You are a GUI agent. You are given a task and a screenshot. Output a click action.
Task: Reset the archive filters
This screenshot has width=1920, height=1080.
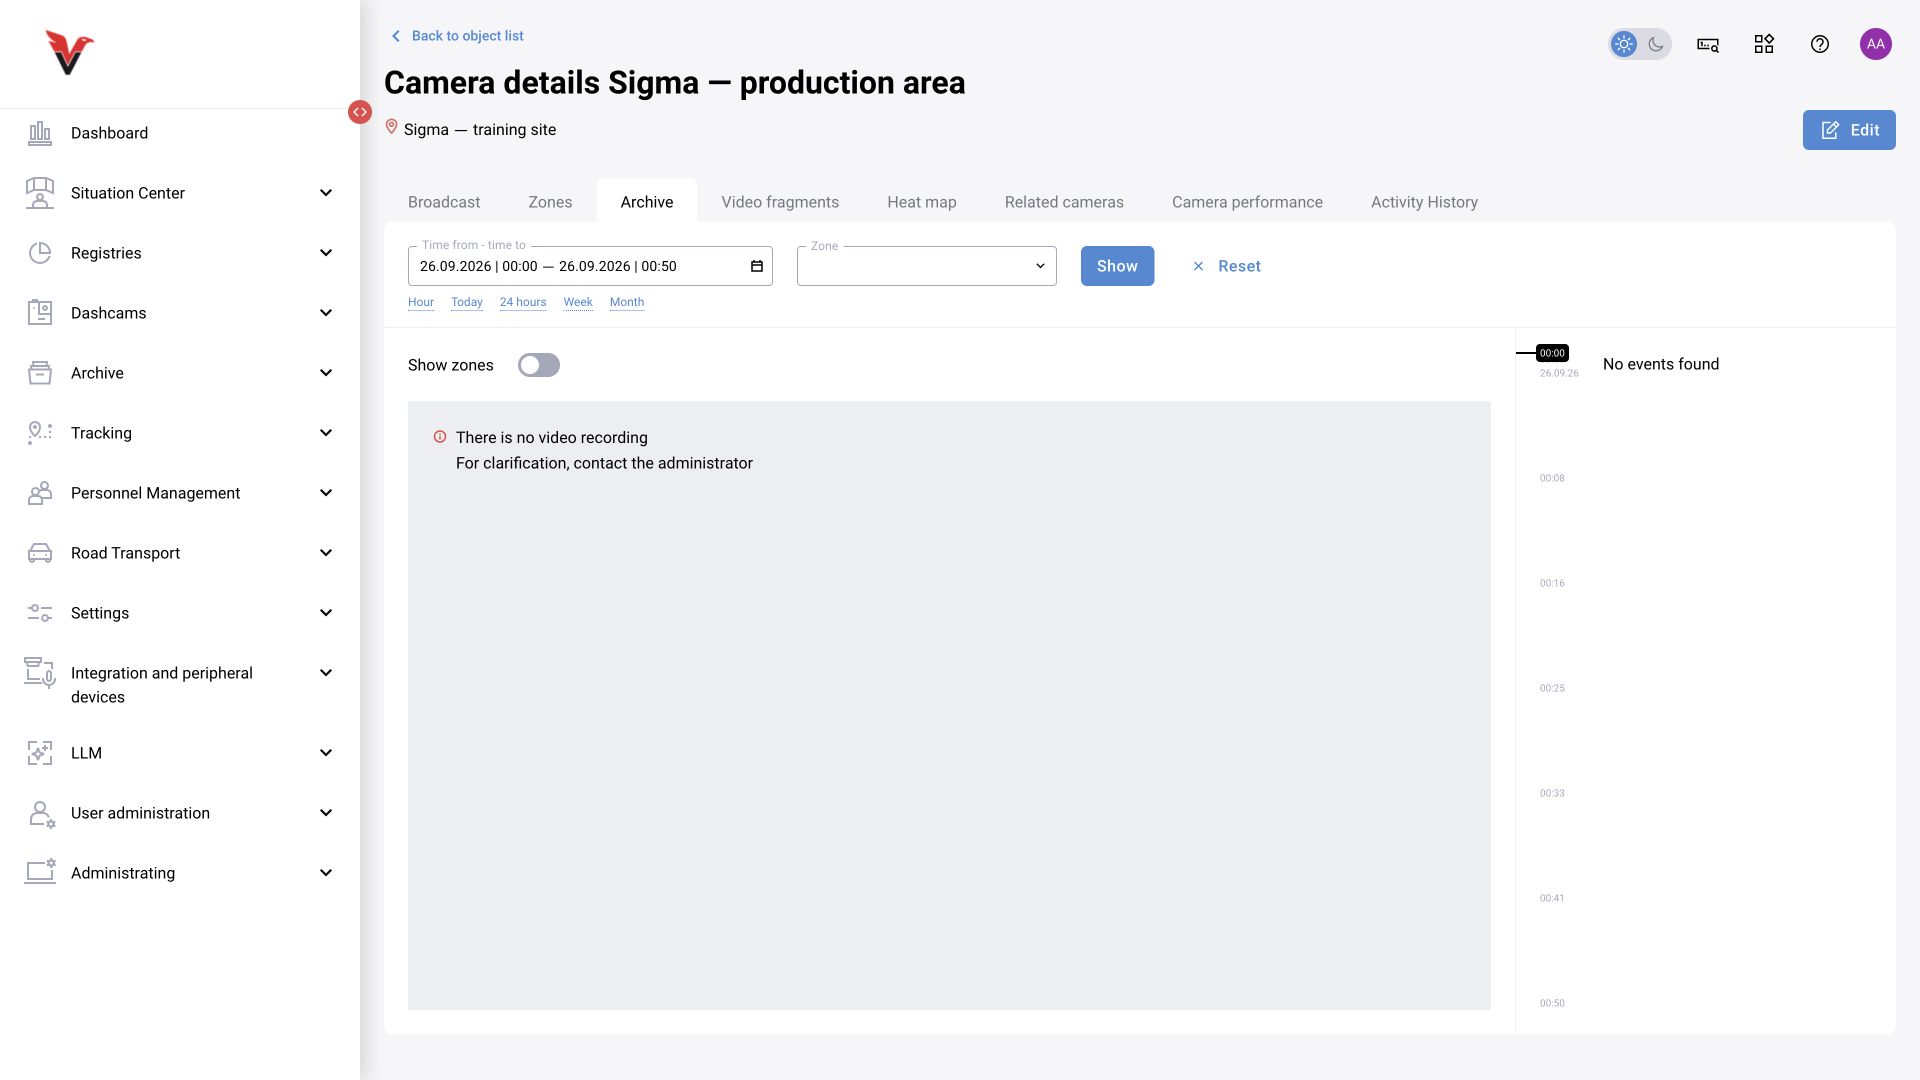1226,266
